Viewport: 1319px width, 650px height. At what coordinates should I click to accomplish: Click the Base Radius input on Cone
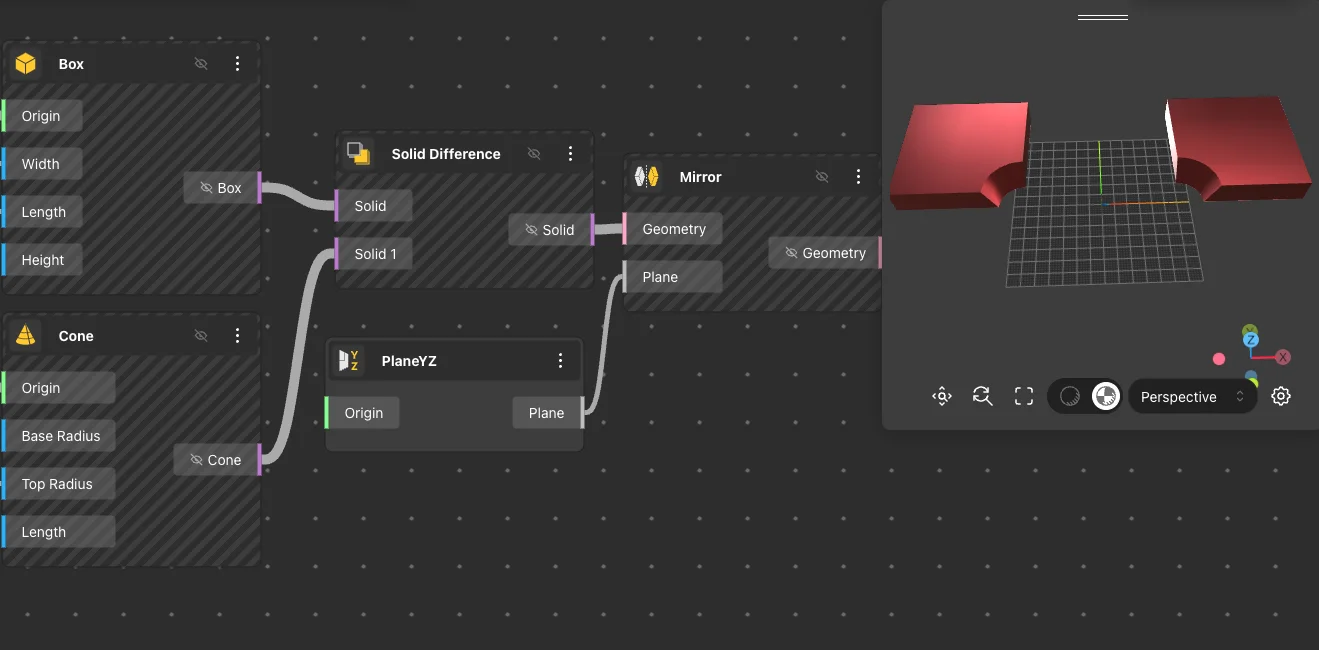61,436
